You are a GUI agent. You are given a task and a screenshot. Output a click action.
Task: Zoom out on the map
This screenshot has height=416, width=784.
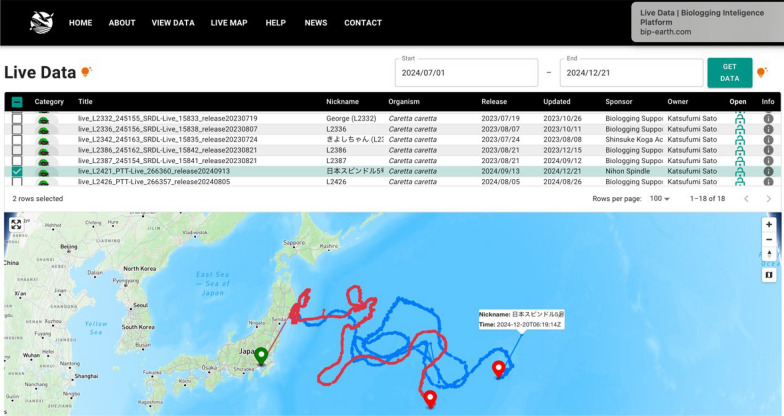pos(768,240)
